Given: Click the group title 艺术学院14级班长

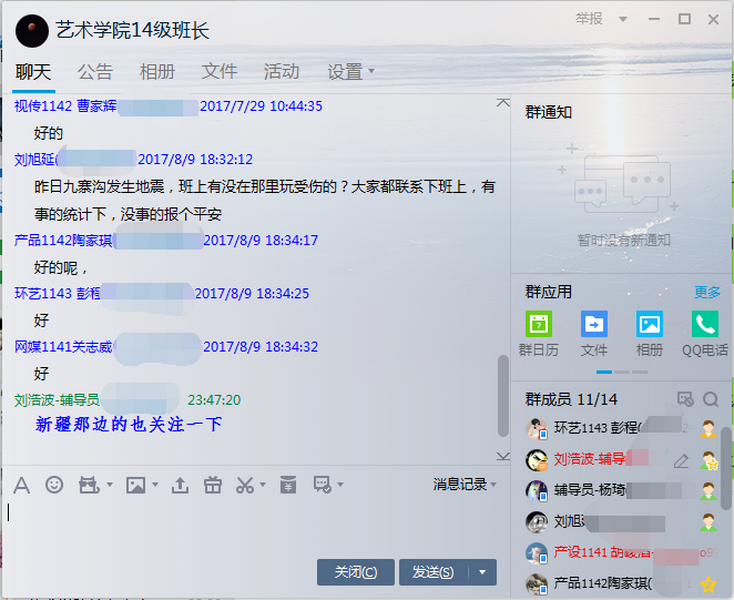Looking at the screenshot, I should [132, 31].
